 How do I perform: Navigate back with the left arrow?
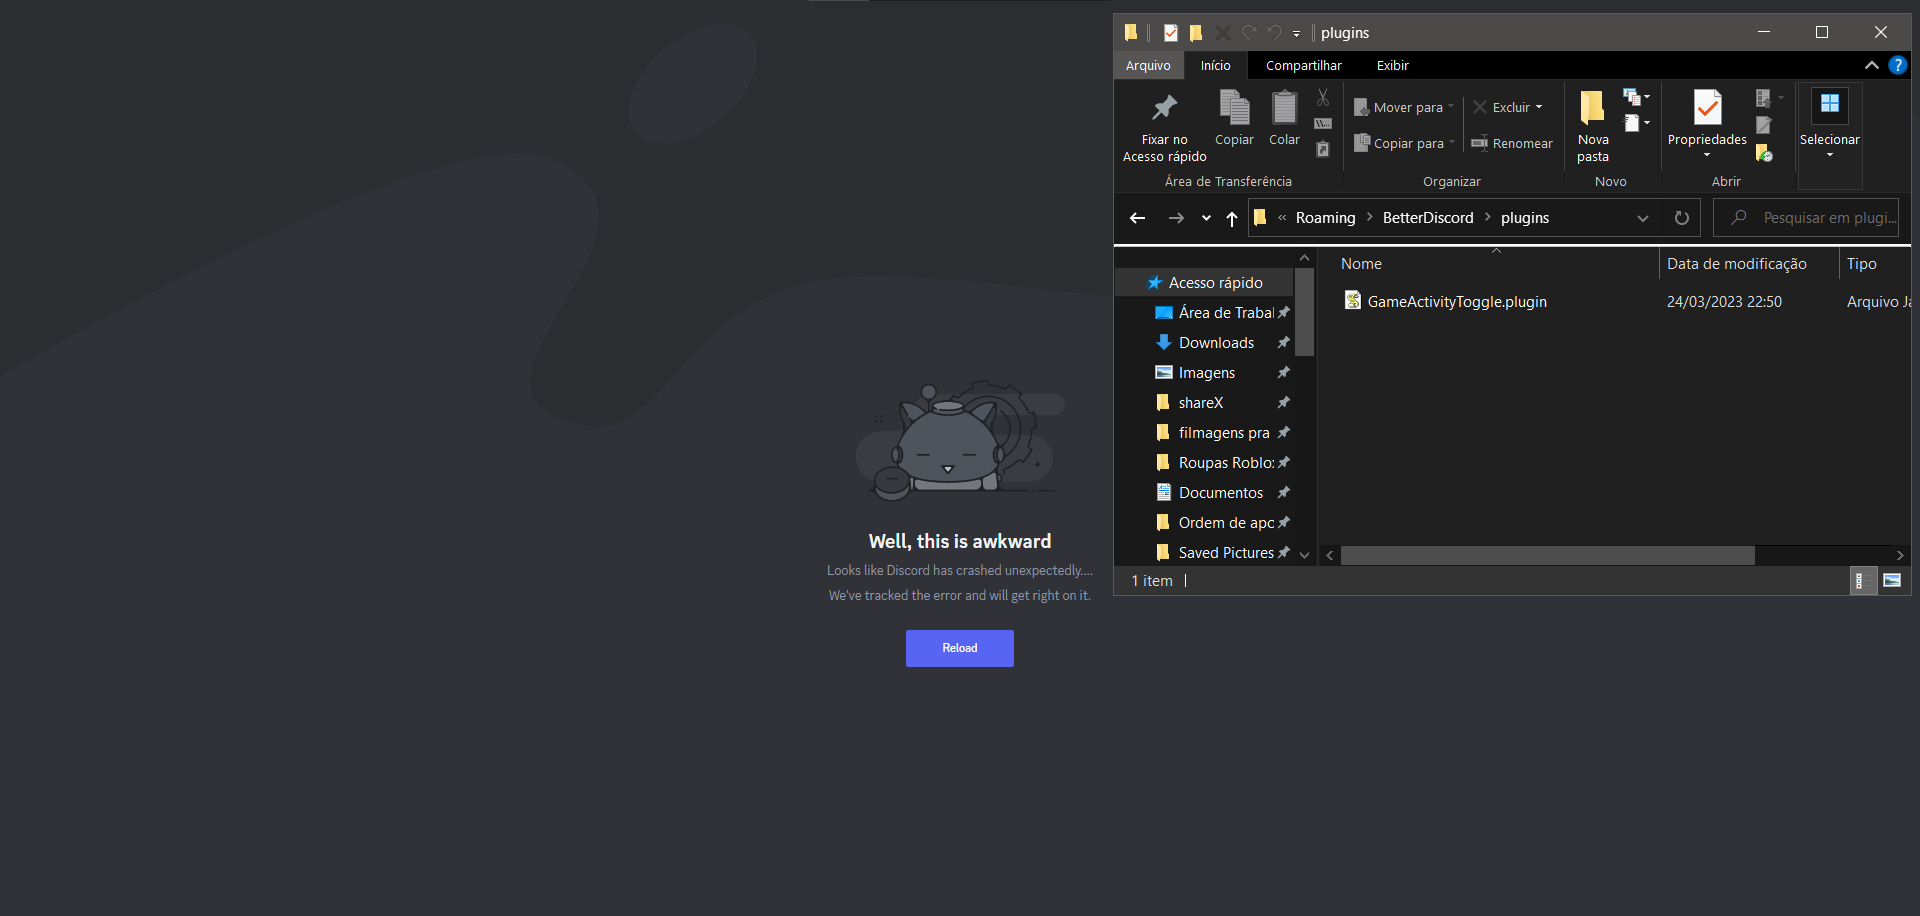[1137, 218]
